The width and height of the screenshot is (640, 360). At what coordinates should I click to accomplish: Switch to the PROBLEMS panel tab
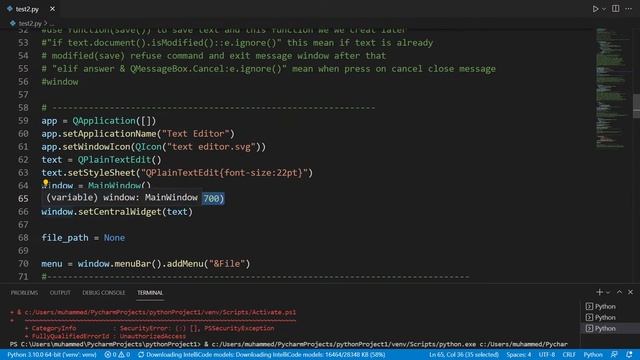[x=24, y=293]
